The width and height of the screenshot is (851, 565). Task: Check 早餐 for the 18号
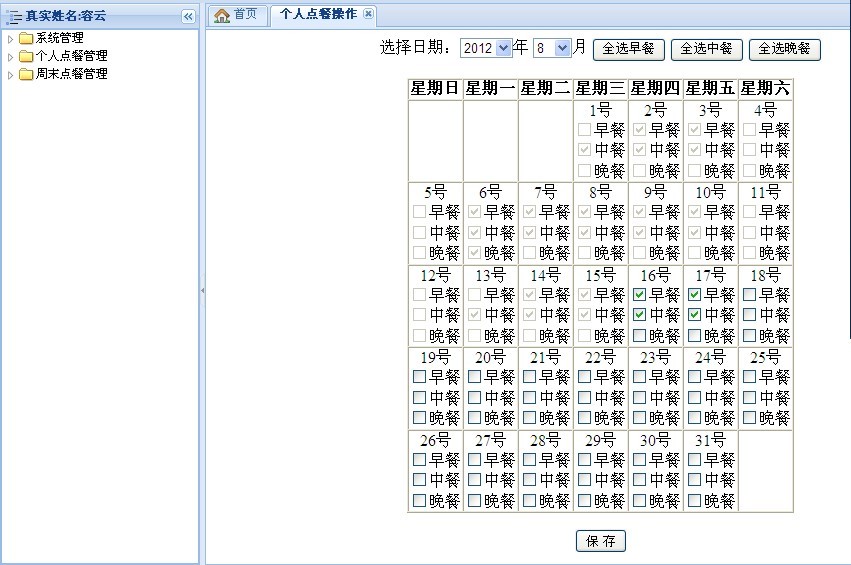point(750,295)
